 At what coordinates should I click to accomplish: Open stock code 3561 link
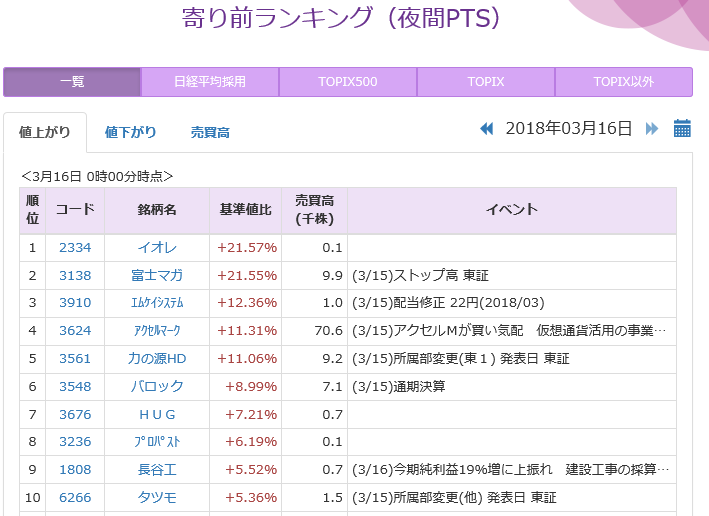[x=75, y=359]
